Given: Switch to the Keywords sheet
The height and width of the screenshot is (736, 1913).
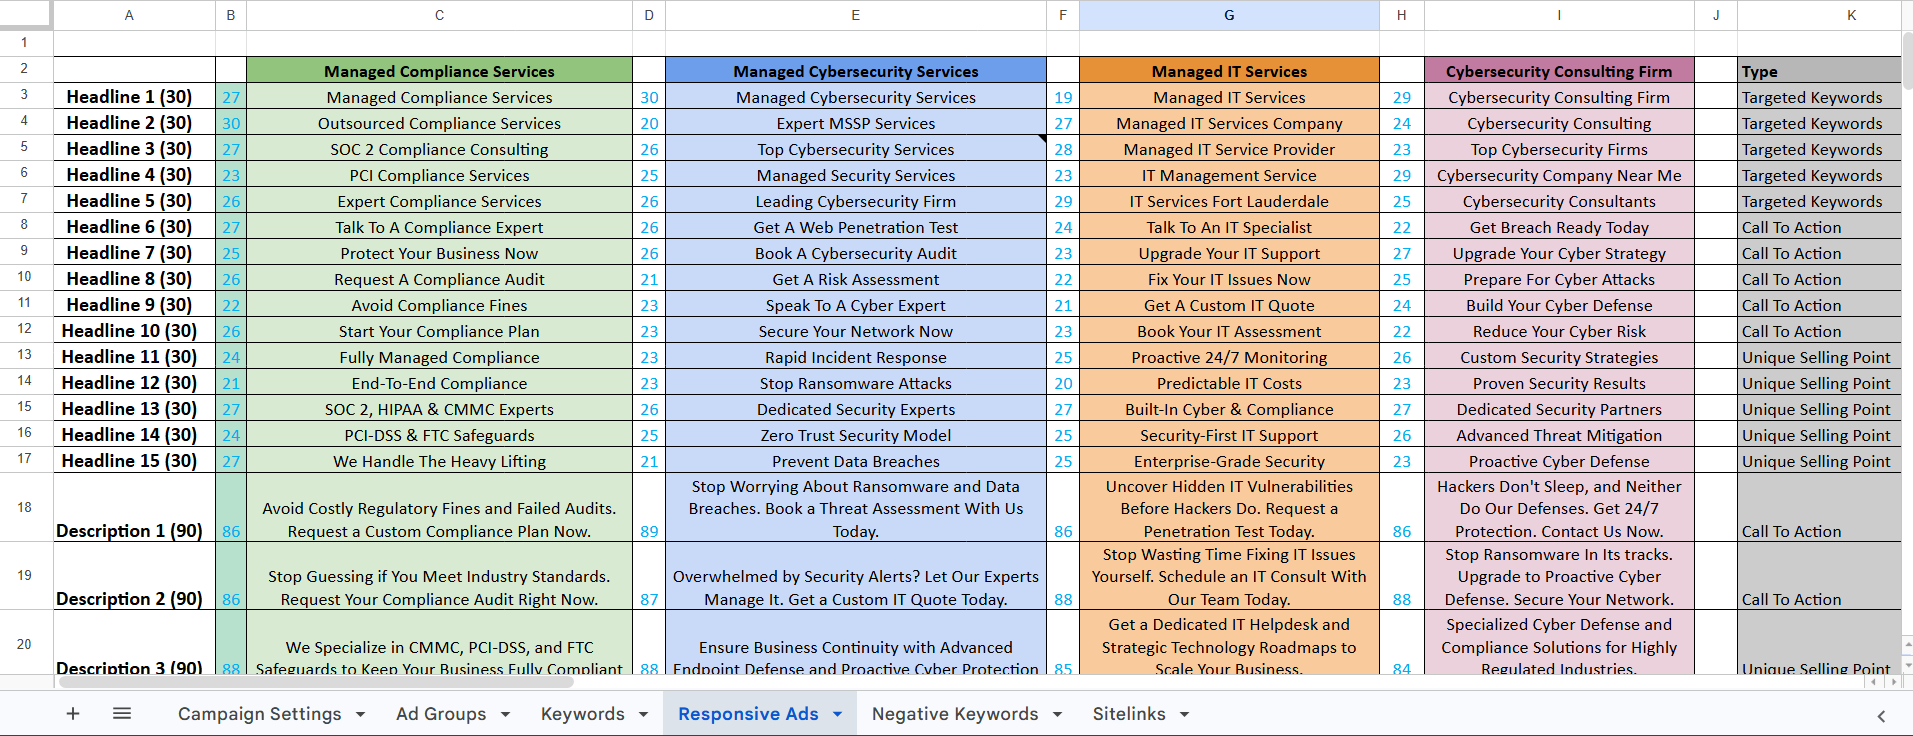Looking at the screenshot, I should (583, 714).
